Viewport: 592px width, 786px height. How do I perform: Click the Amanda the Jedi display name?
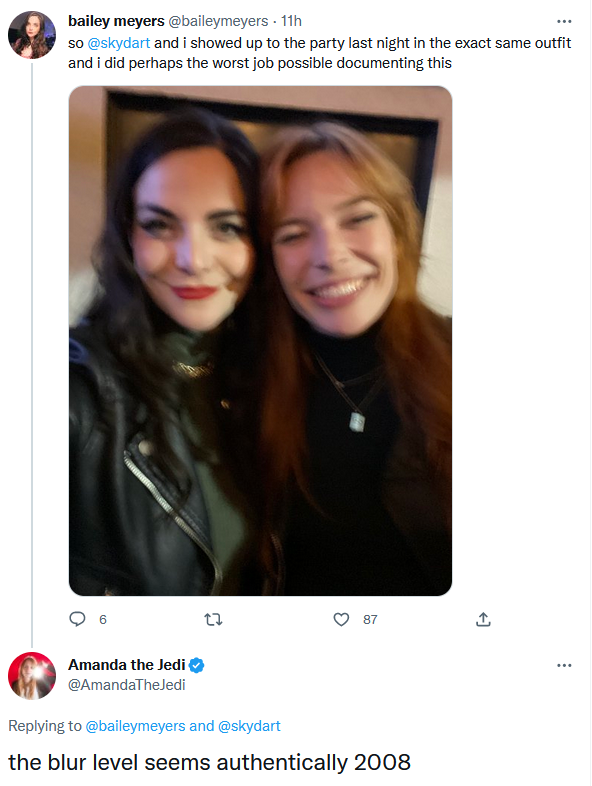tap(127, 665)
